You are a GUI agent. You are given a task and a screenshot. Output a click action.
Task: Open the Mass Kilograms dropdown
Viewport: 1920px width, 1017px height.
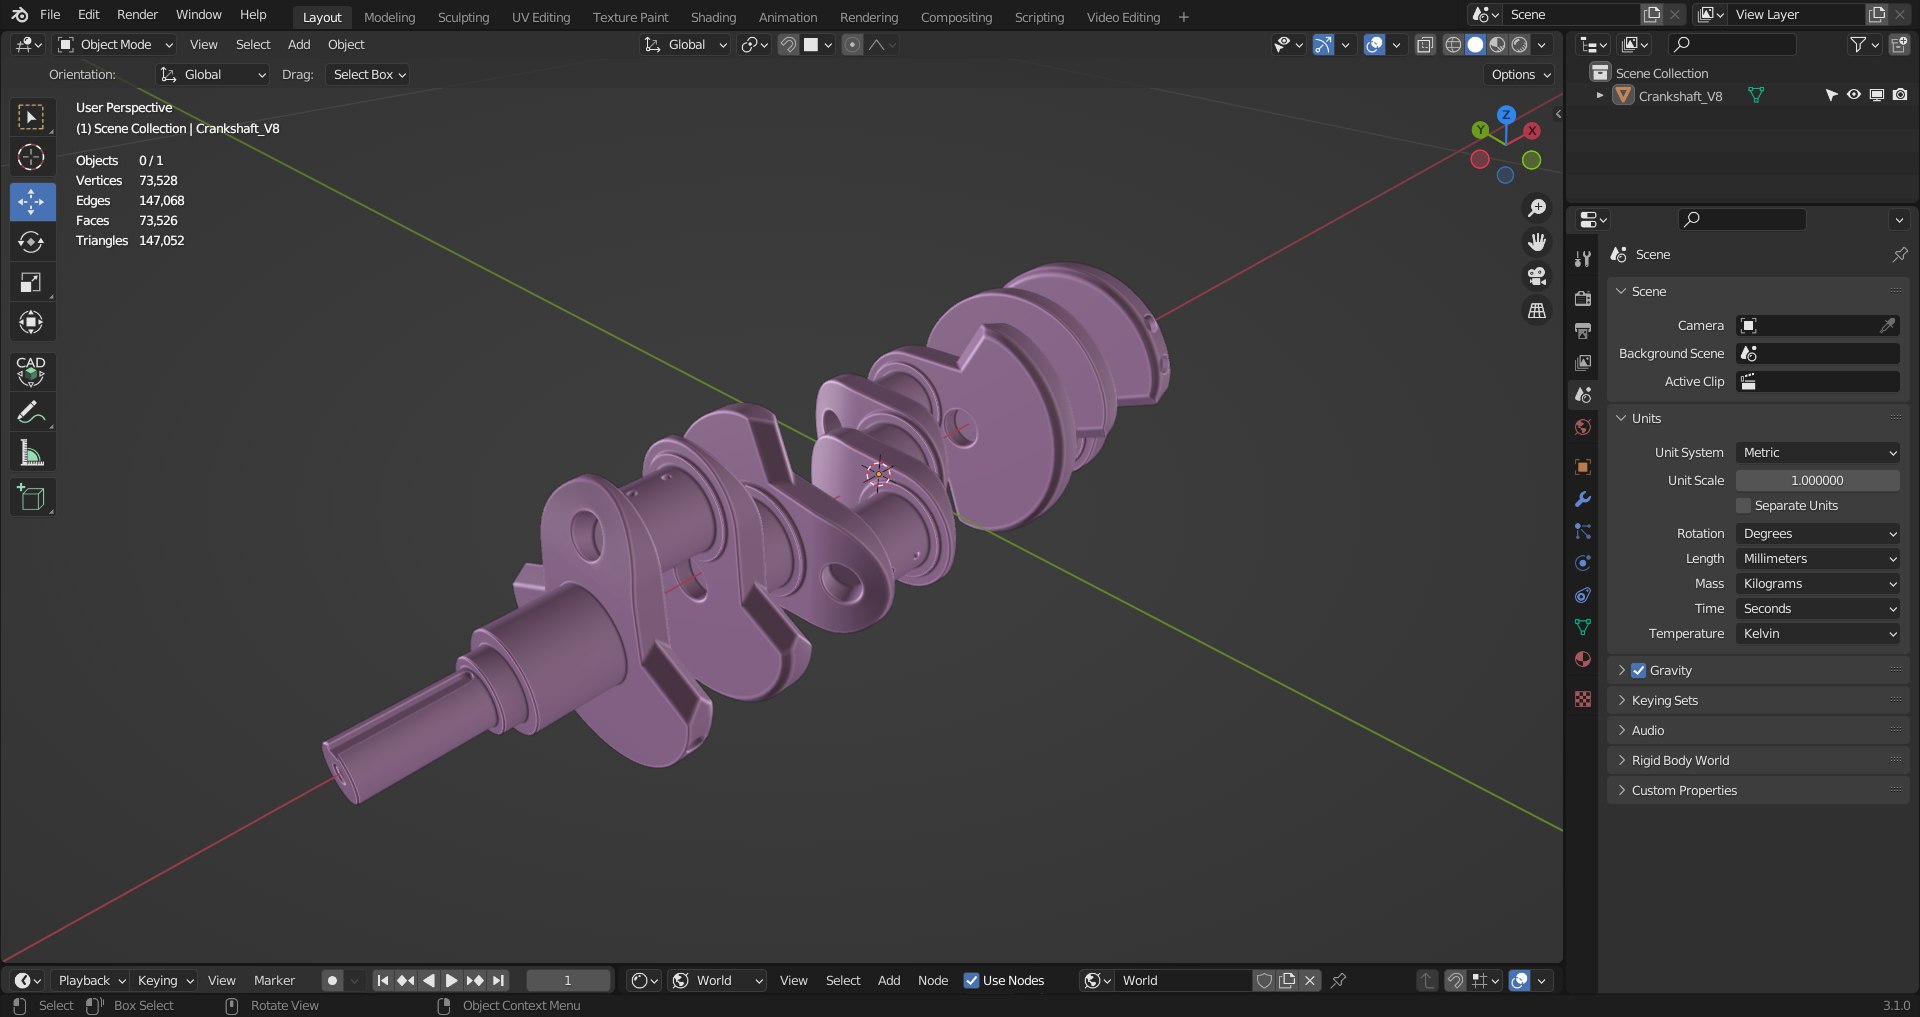point(1817,584)
